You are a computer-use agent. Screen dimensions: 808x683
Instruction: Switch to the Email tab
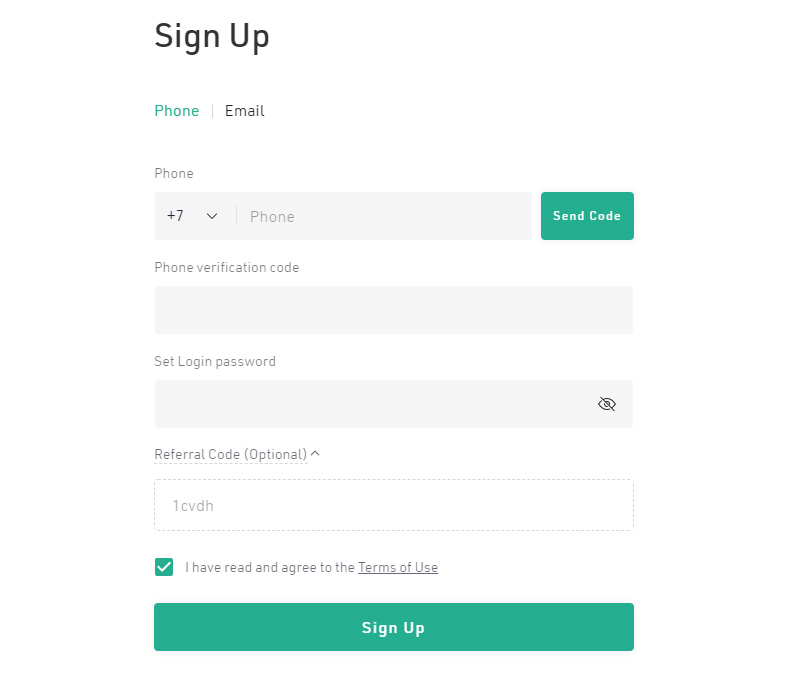244,111
